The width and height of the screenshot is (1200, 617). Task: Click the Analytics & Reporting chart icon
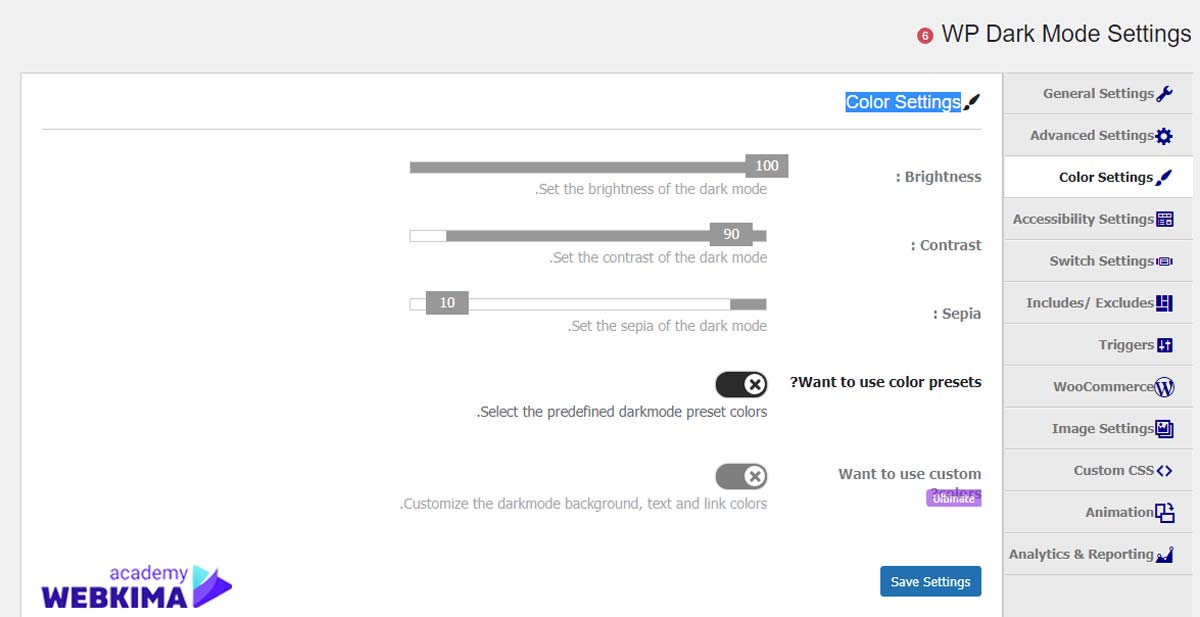(1164, 555)
